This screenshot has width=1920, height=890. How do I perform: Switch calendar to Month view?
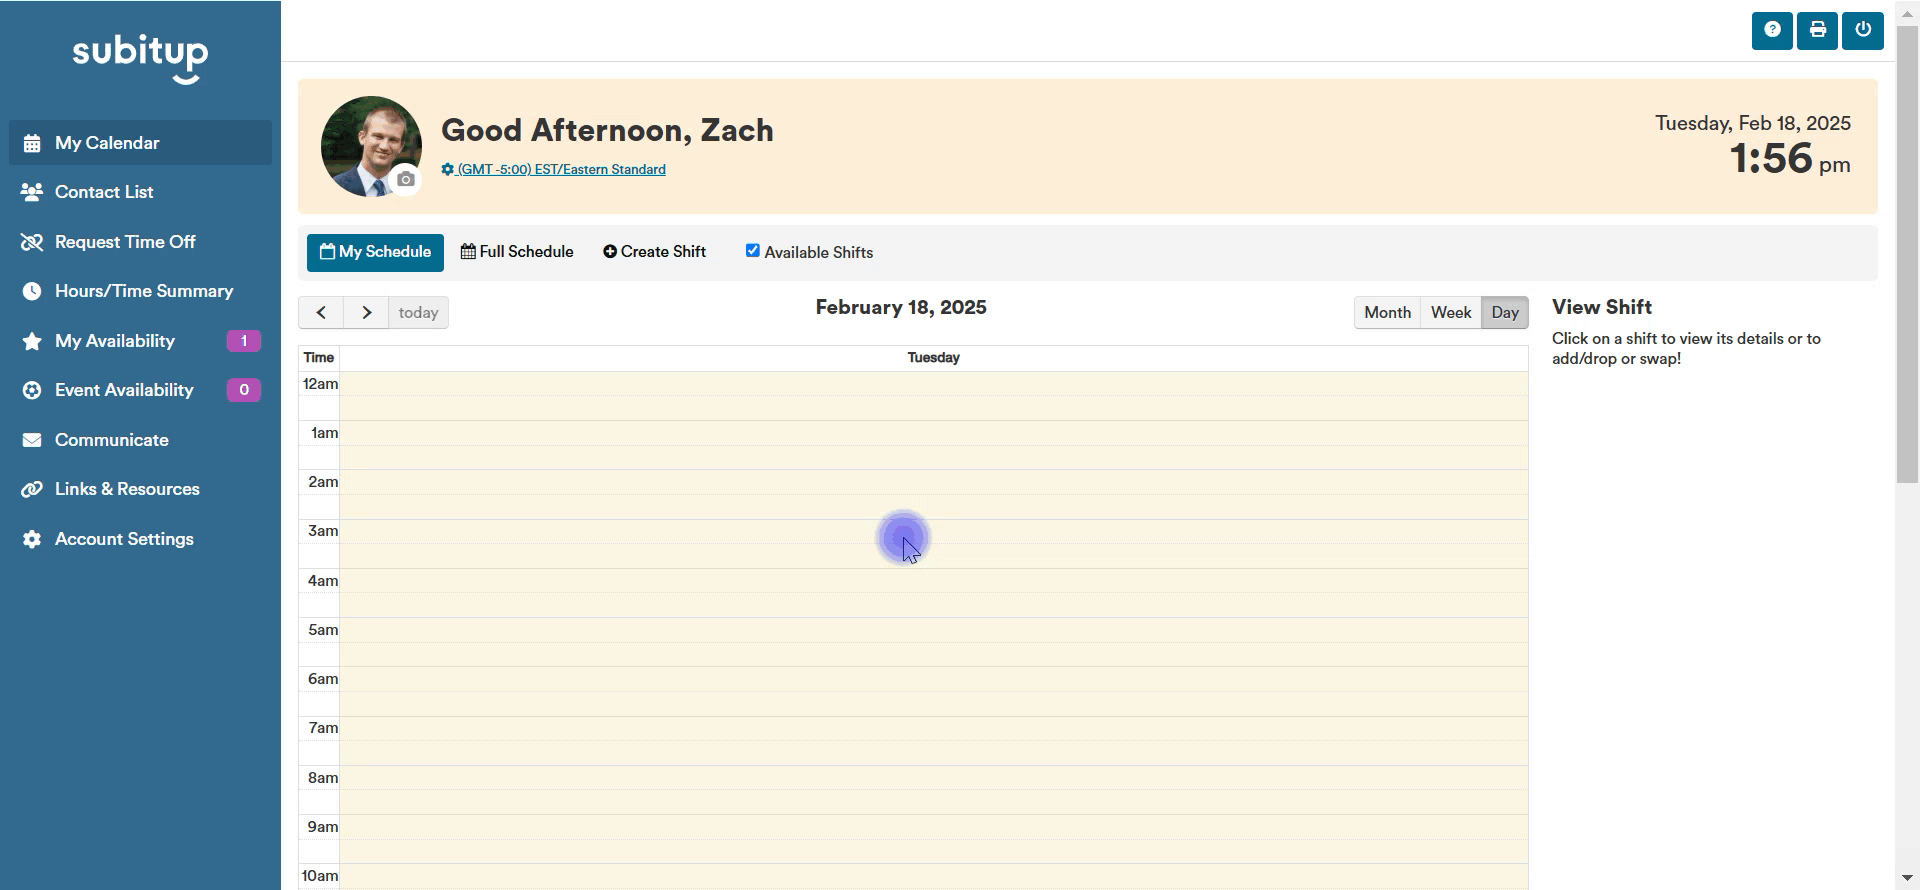point(1386,312)
